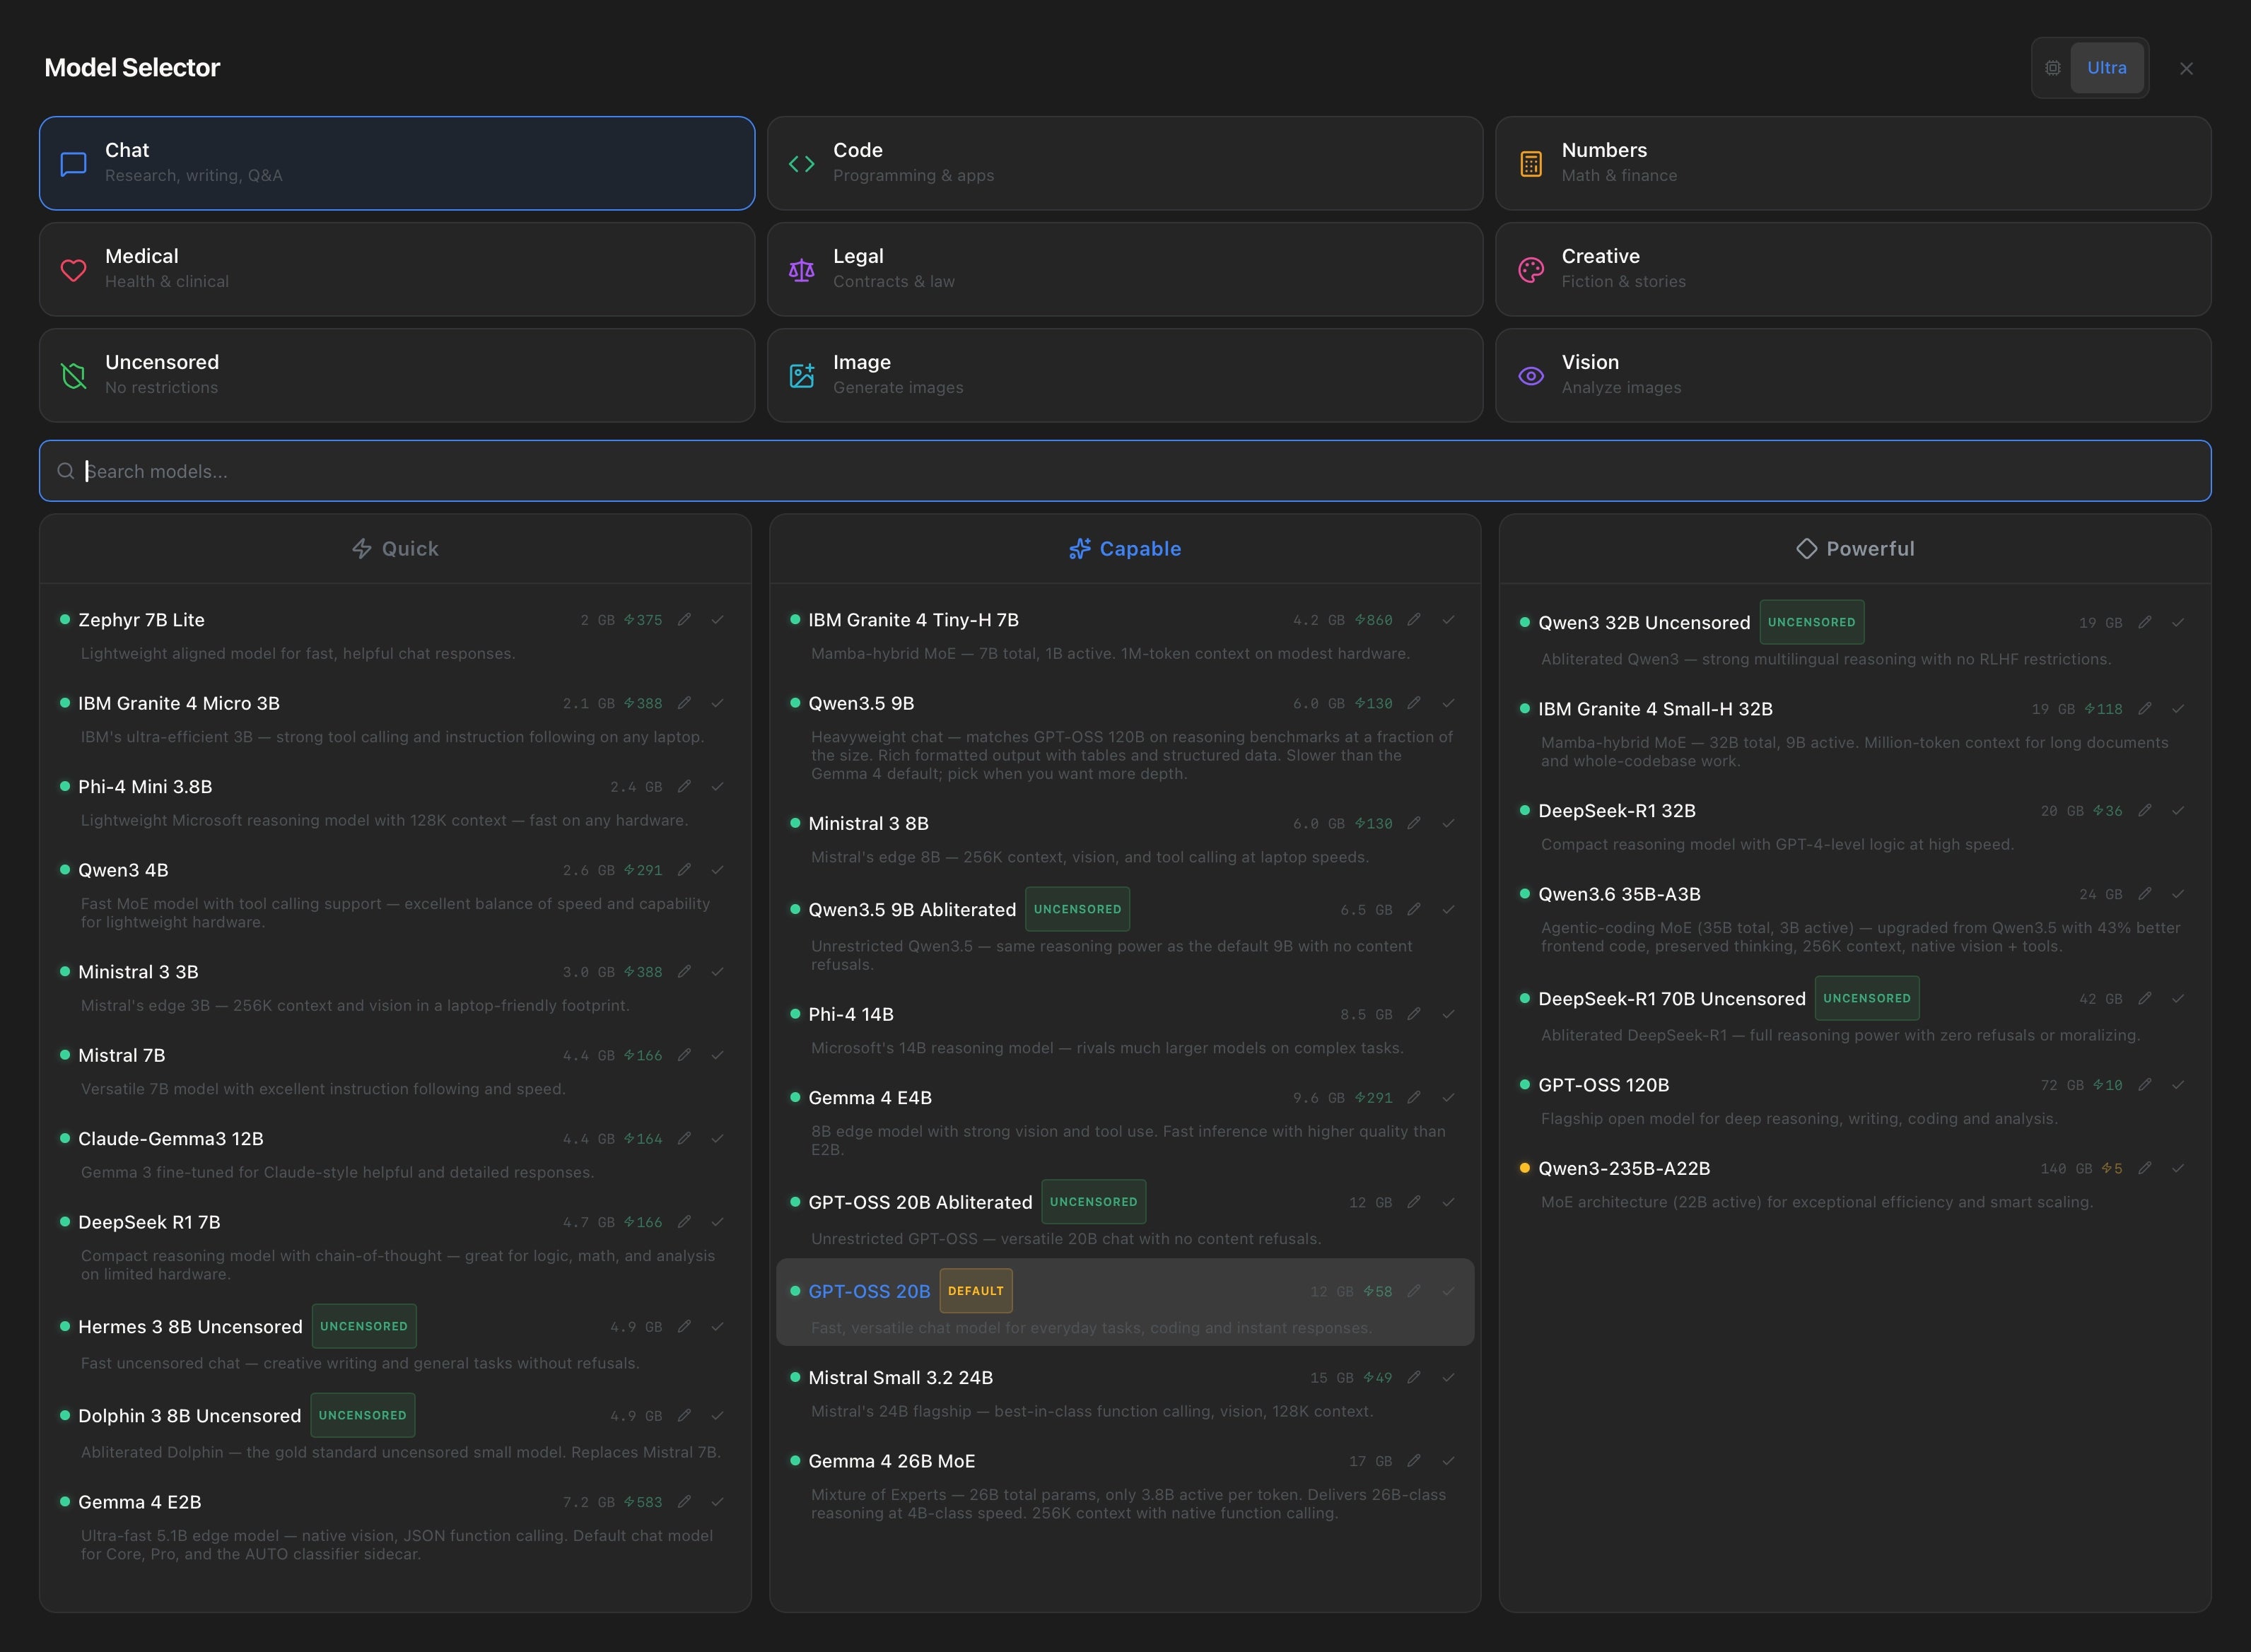Click the edit pencil for Qwen3 32B Uncensored
Viewport: 2251px width, 1652px height.
(x=2145, y=622)
